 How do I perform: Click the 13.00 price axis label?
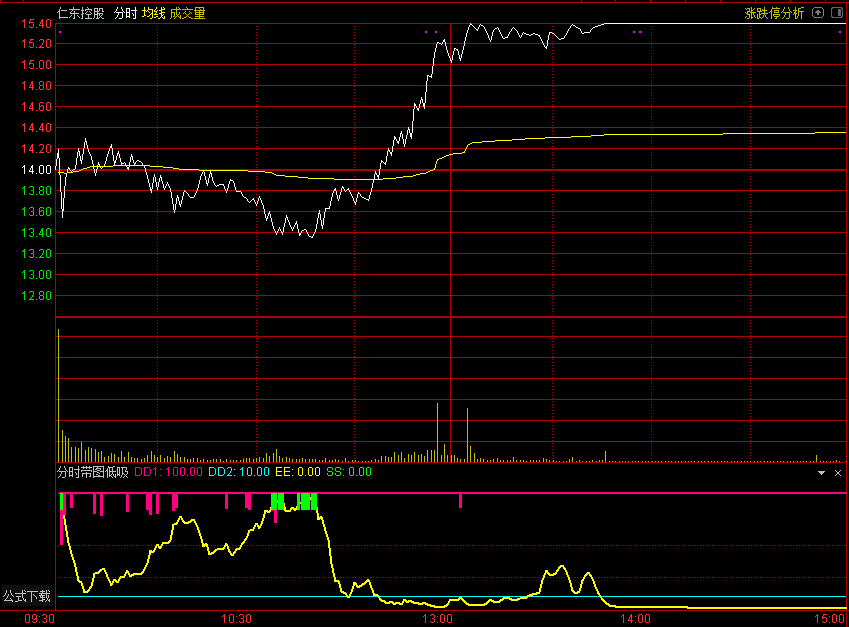point(36,275)
